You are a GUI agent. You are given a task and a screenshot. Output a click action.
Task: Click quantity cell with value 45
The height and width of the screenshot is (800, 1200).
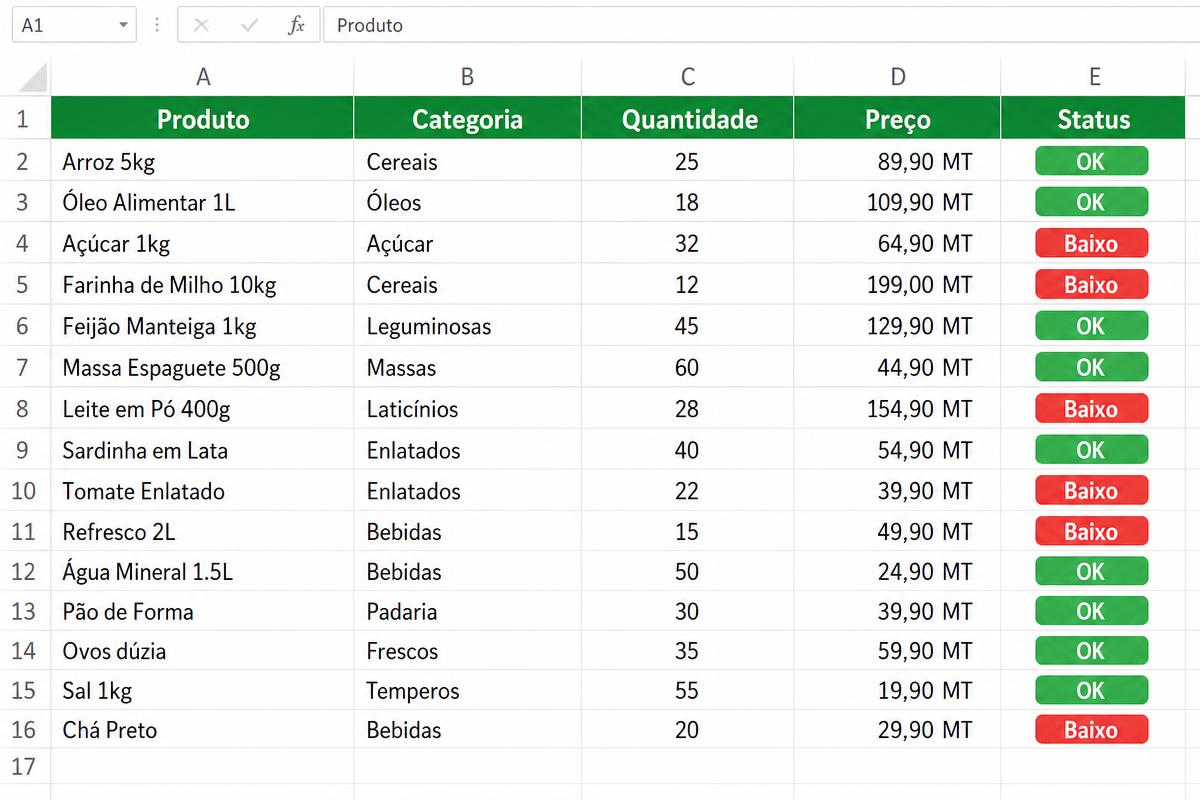click(687, 326)
